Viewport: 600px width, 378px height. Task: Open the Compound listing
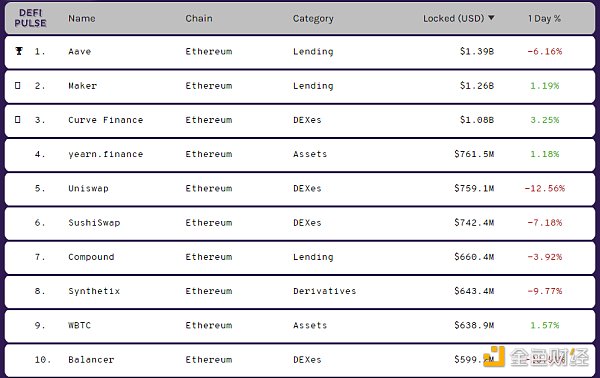[x=91, y=257]
